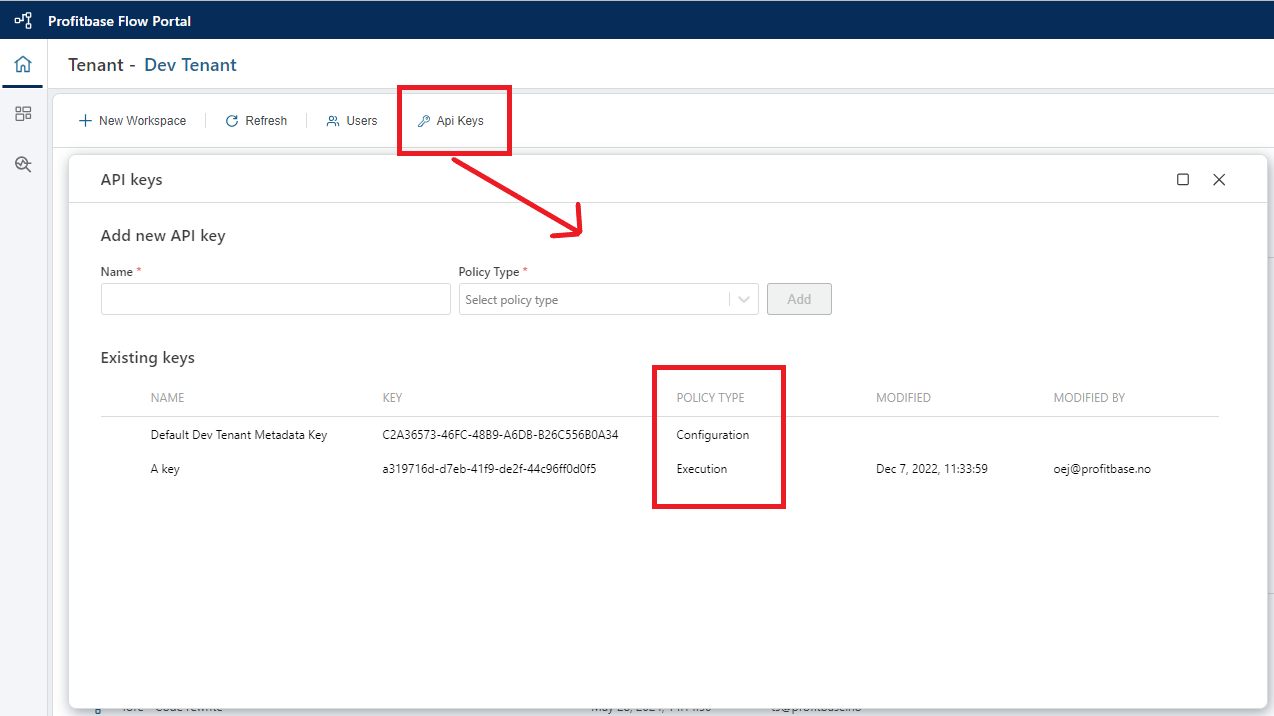Open the Home sidebar icon
The width and height of the screenshot is (1274, 716).
click(x=23, y=65)
